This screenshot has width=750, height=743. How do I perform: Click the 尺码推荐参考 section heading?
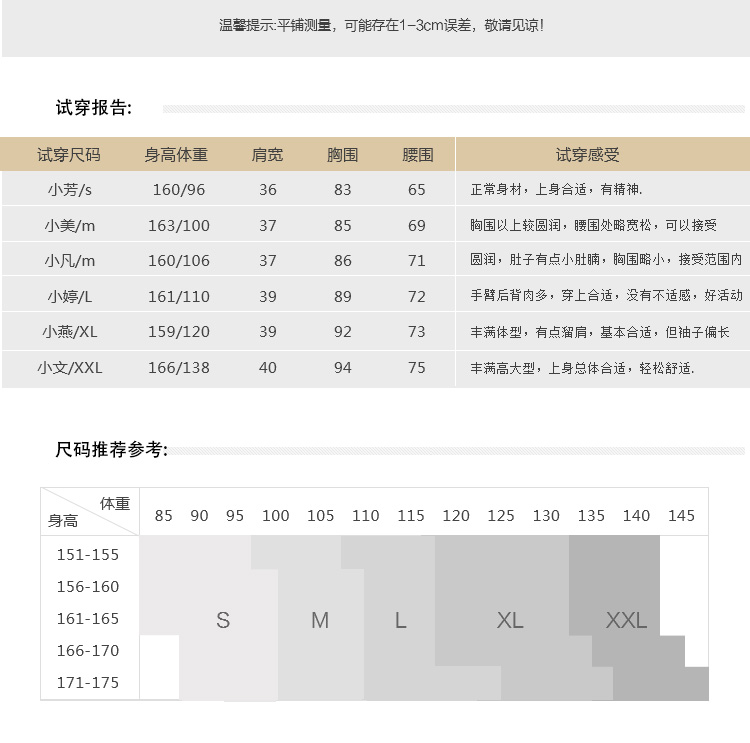pyautogui.click(x=112, y=450)
